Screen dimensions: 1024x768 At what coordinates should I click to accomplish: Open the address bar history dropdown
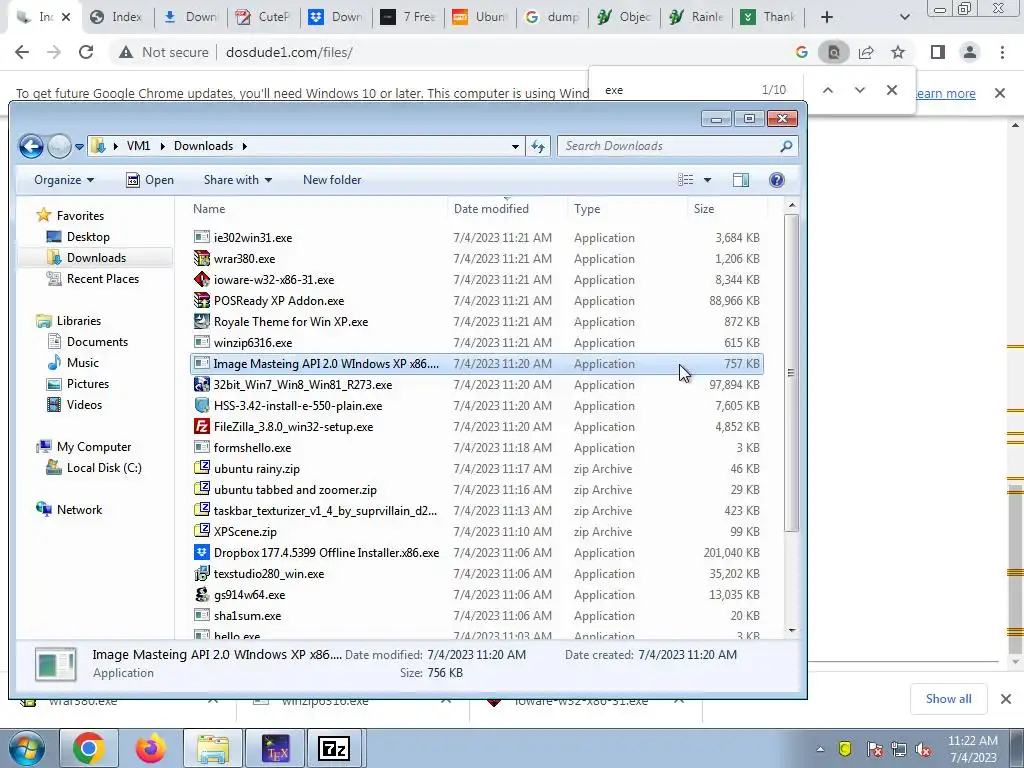[x=515, y=146]
